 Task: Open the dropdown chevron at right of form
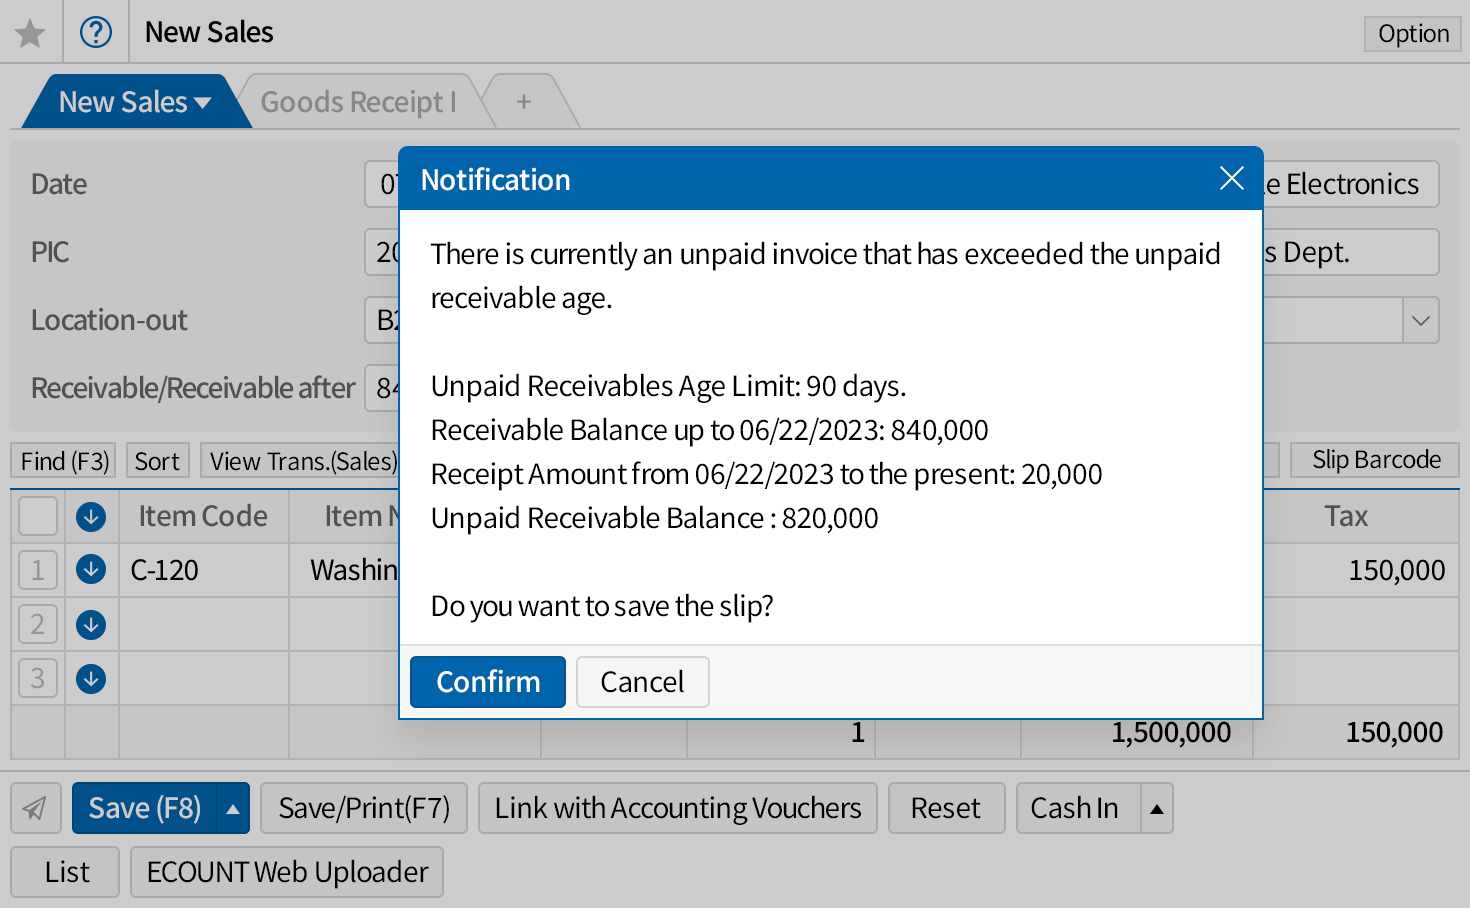click(1420, 321)
